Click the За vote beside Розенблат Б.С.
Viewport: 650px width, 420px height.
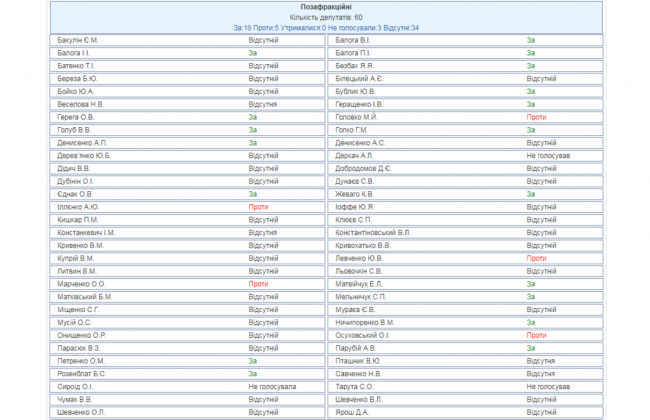point(253,372)
